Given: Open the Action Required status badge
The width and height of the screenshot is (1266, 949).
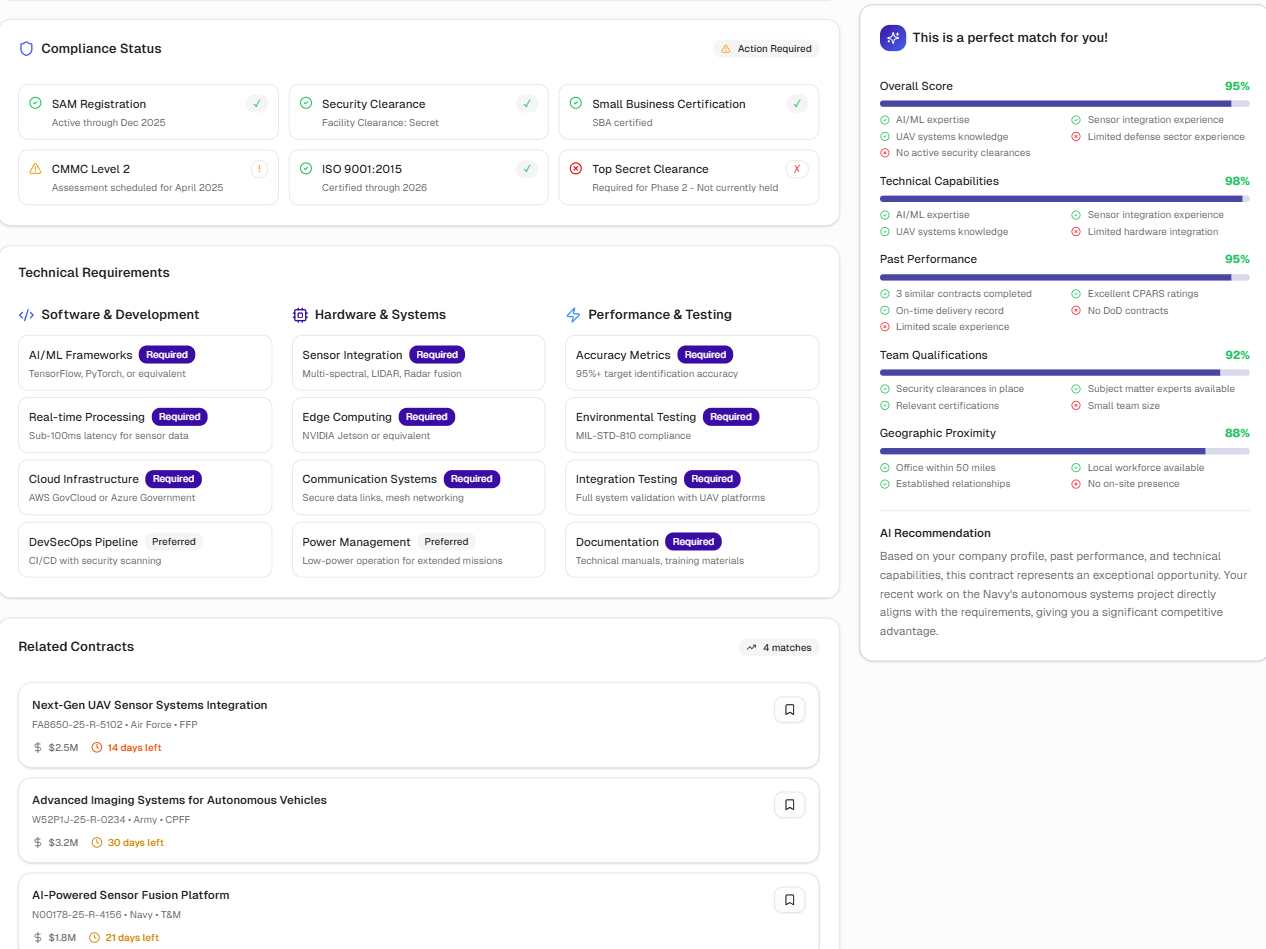Looking at the screenshot, I should [766, 49].
